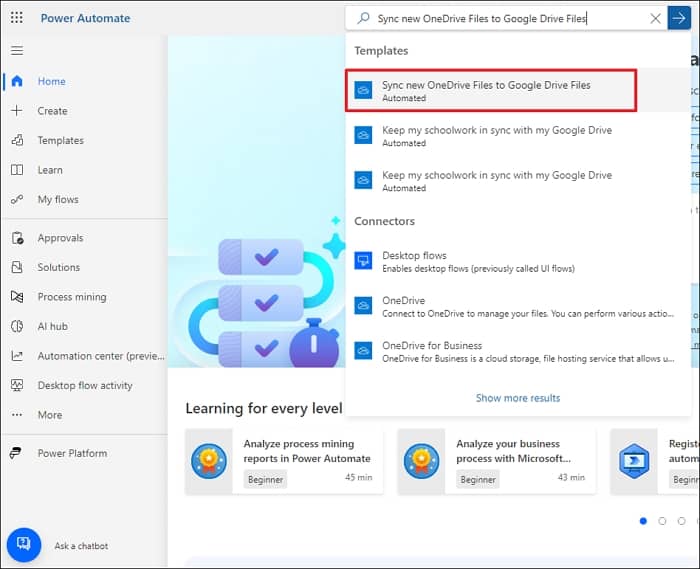Click the Create plus icon
The image size is (700, 569).
click(17, 111)
